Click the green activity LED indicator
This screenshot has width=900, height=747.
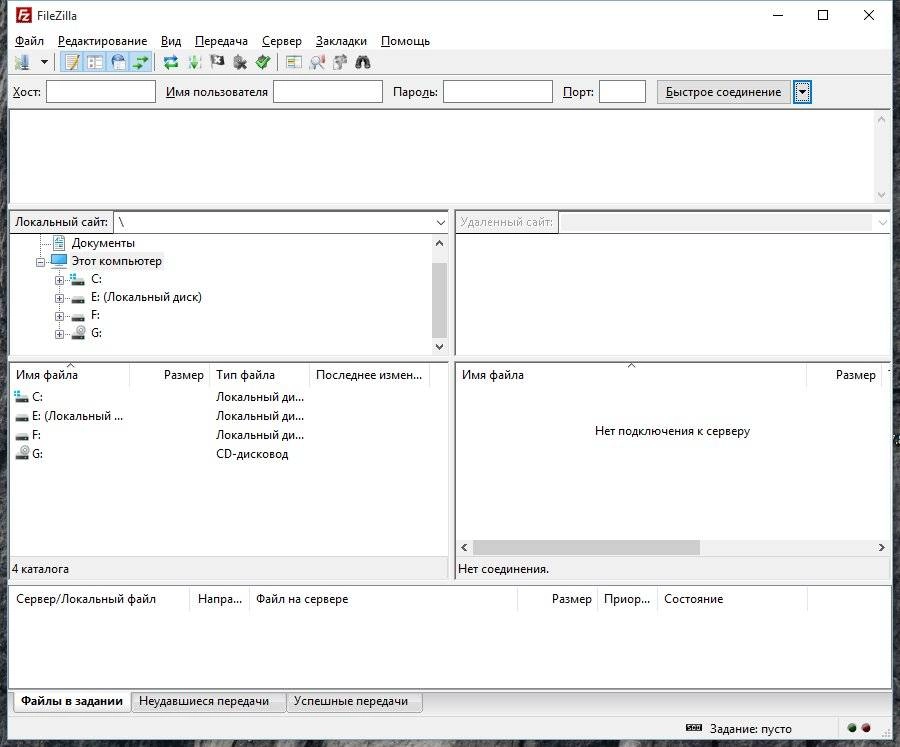(x=852, y=728)
